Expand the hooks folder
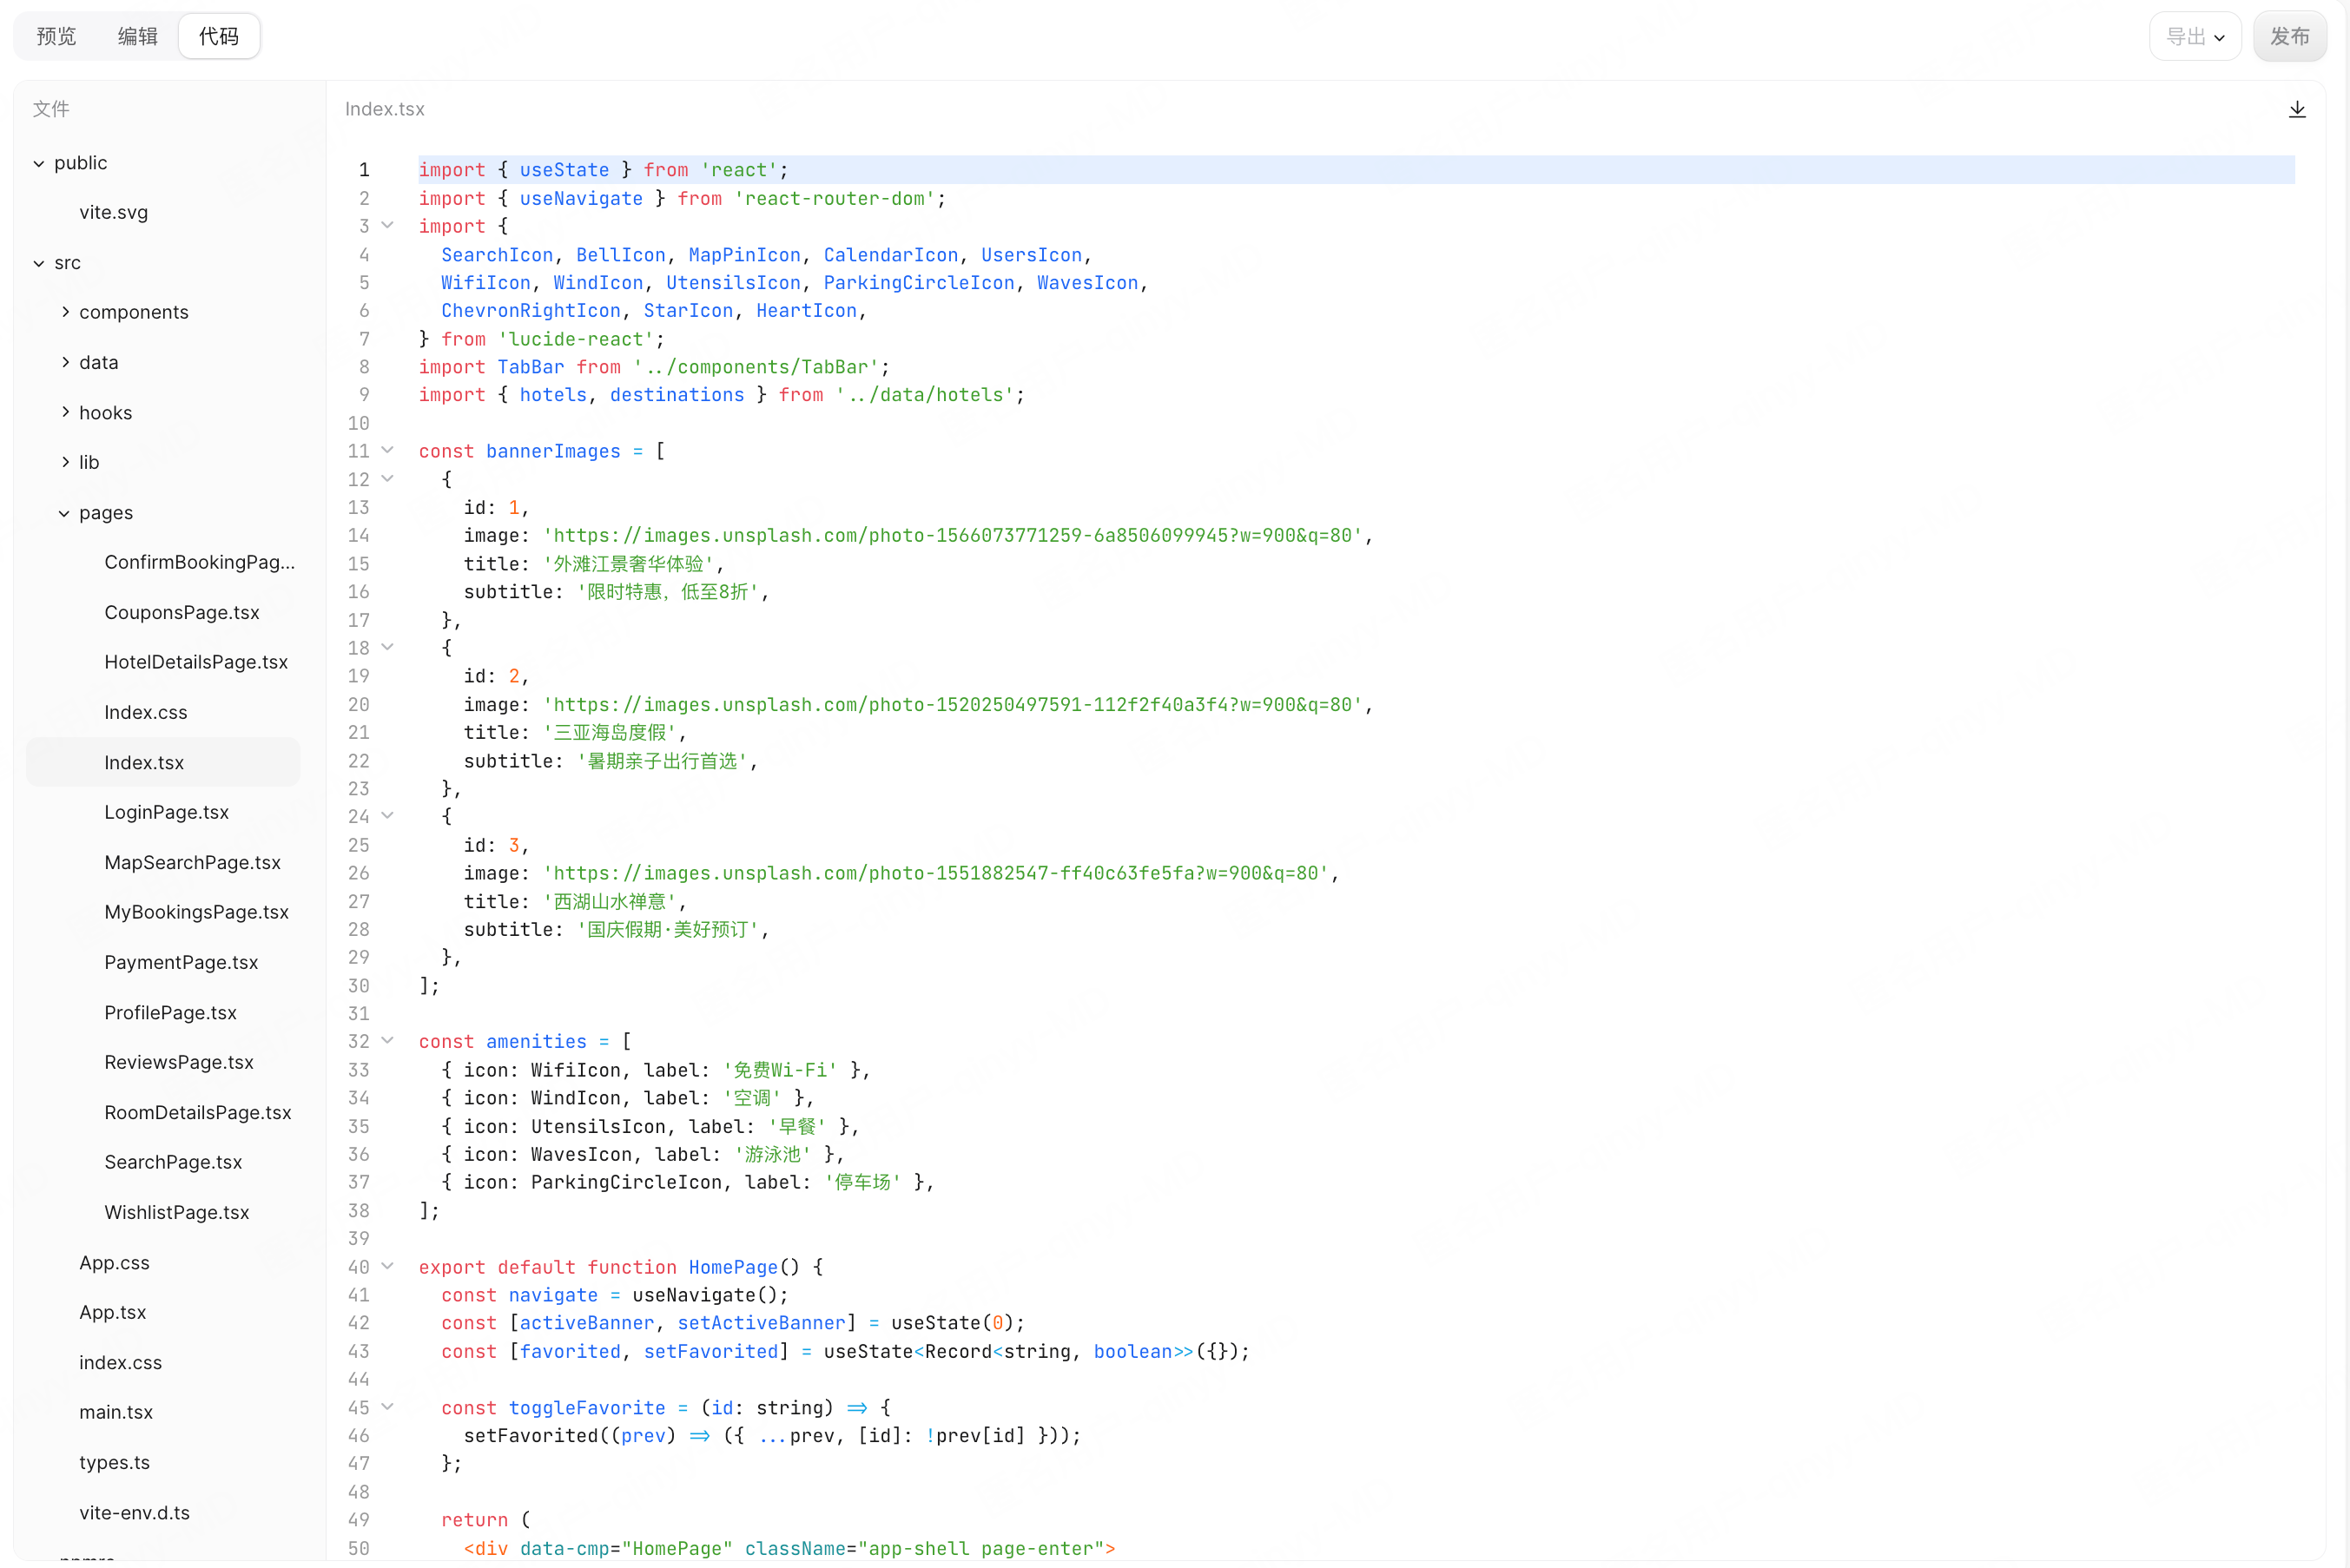2350x1568 pixels. 65,412
